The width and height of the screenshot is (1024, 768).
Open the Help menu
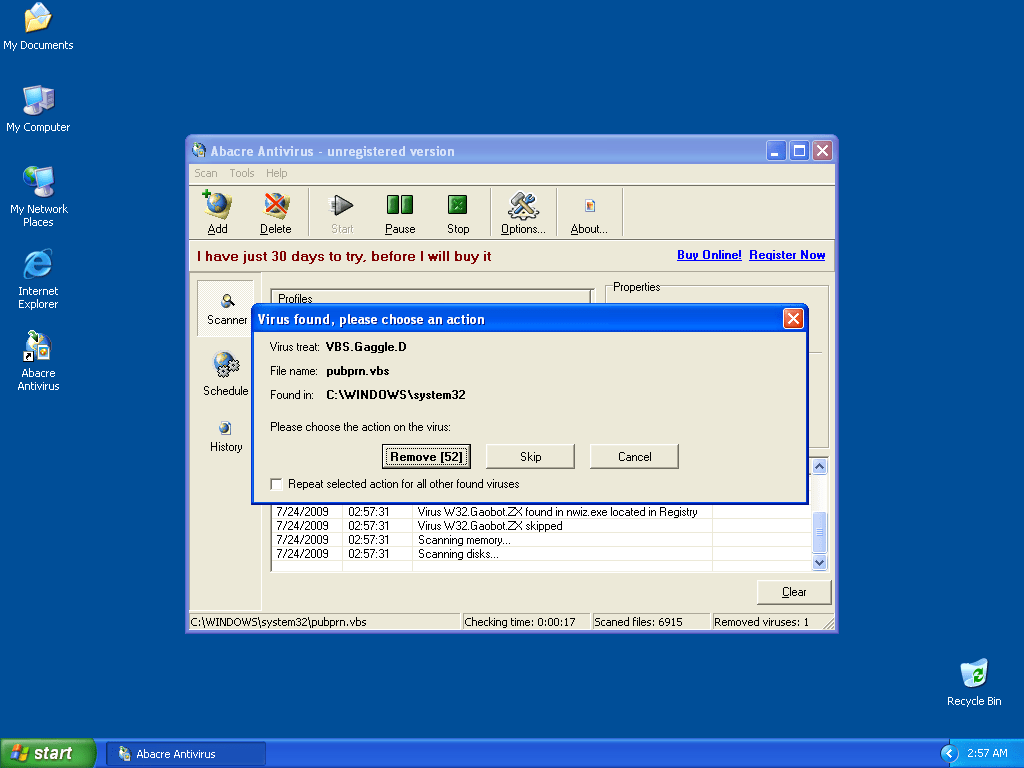click(276, 173)
